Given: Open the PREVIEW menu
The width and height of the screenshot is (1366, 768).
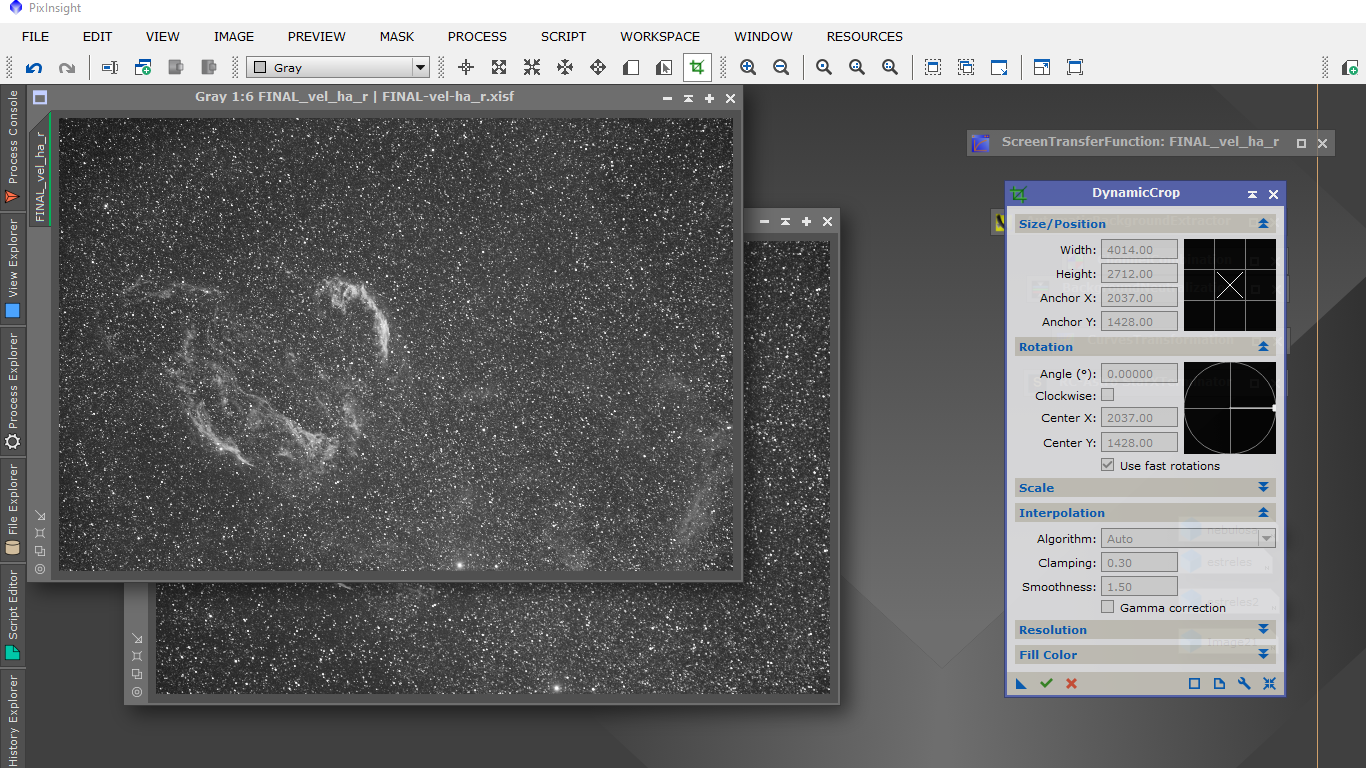Looking at the screenshot, I should click(x=317, y=36).
